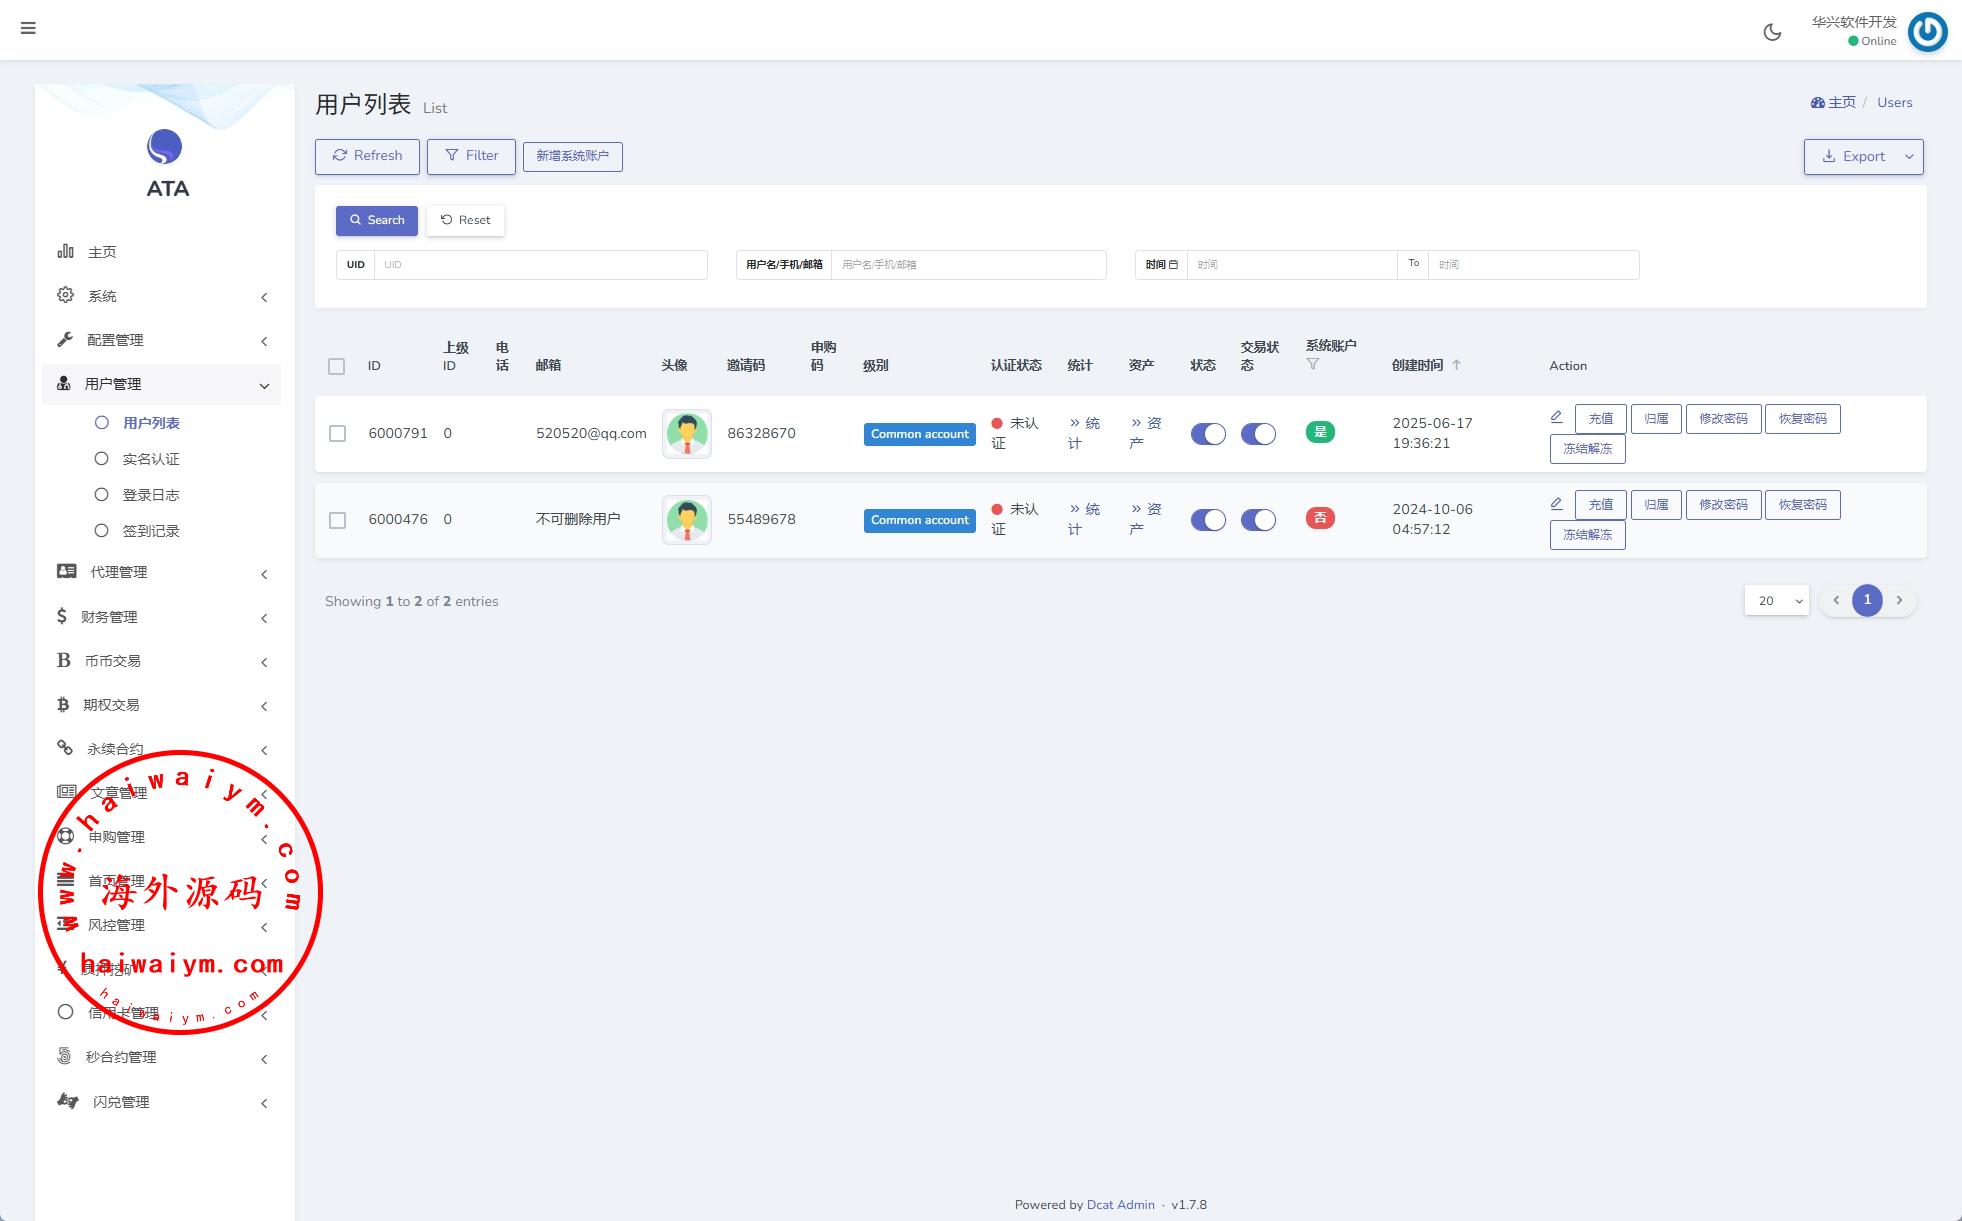Click the user avatar power icon
Image resolution: width=1962 pixels, height=1221 pixels.
(x=1927, y=31)
